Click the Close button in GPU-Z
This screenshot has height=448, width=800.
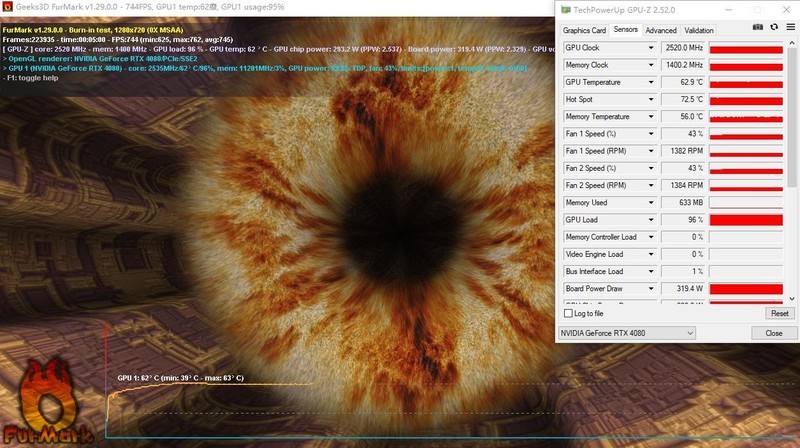773,333
